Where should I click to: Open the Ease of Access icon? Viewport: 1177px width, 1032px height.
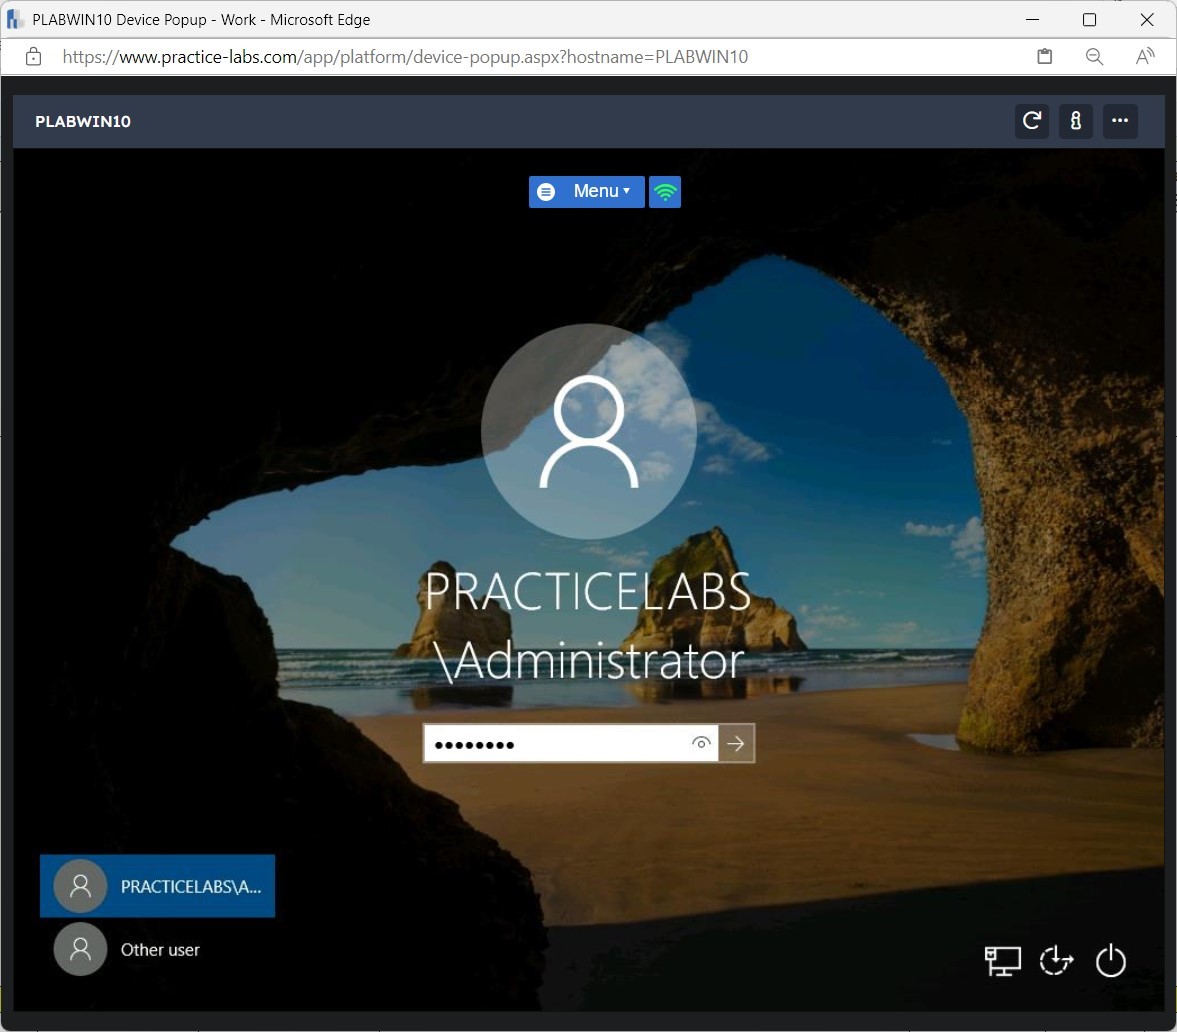click(x=1056, y=960)
